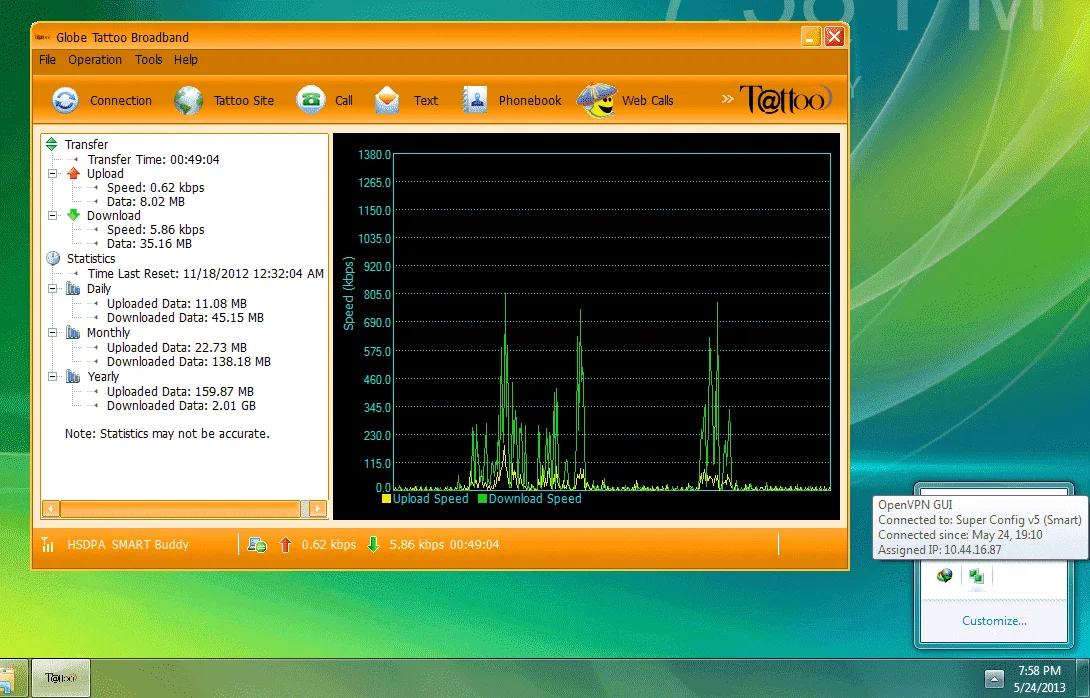The image size is (1090, 698).
Task: Open the Operation menu
Action: [95, 60]
